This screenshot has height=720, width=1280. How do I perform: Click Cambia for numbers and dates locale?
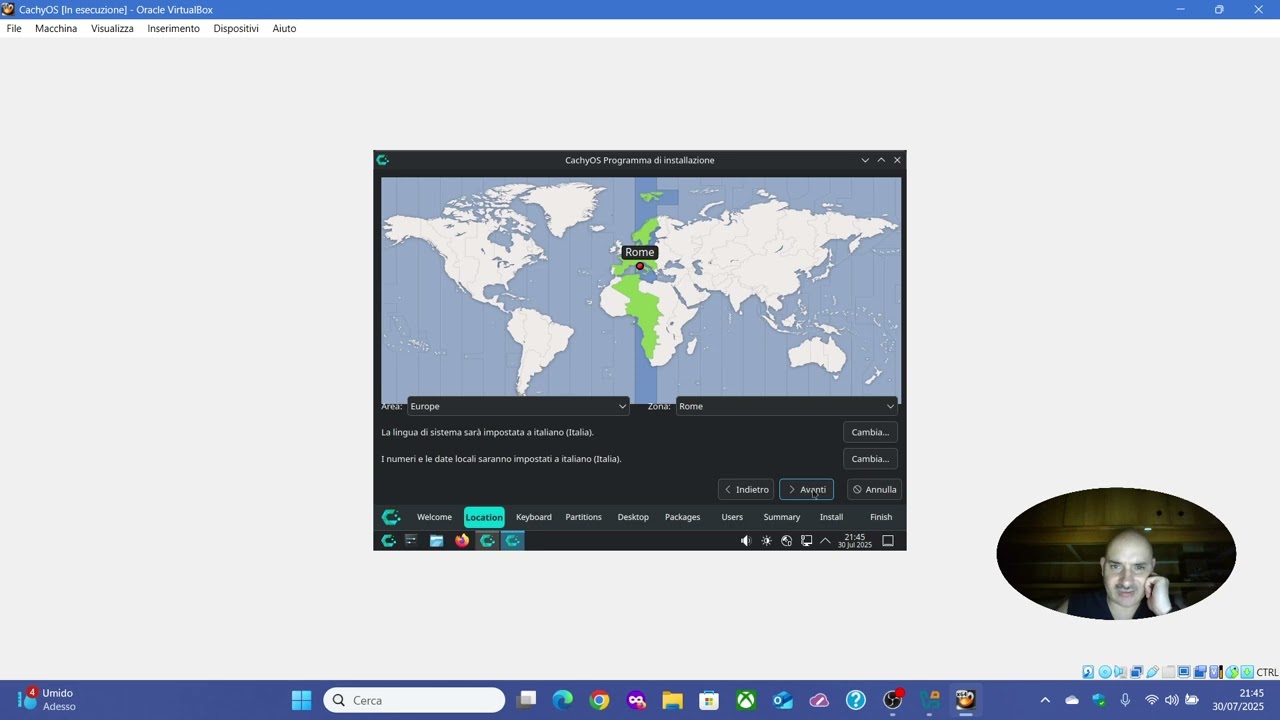[x=870, y=459]
